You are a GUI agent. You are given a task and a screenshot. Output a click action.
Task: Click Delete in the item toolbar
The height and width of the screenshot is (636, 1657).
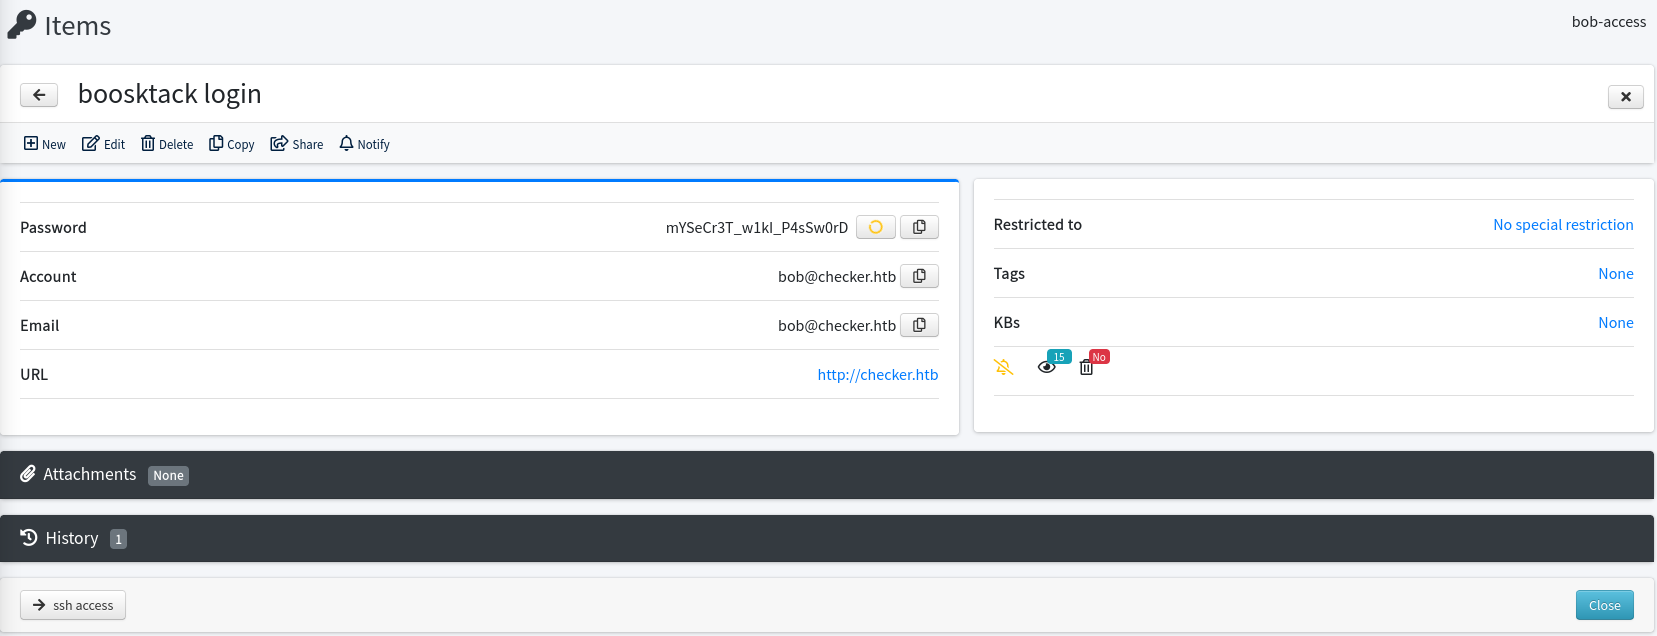click(167, 144)
